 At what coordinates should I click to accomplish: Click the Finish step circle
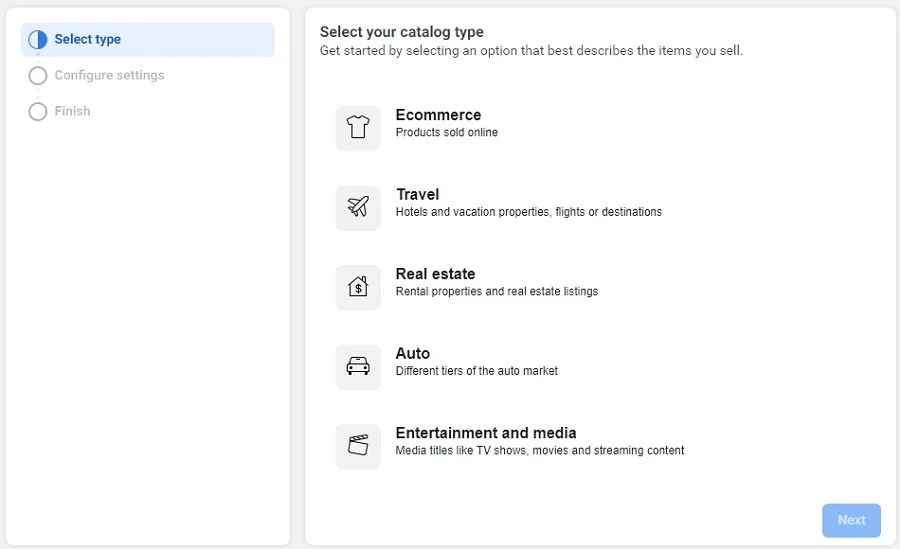click(38, 112)
